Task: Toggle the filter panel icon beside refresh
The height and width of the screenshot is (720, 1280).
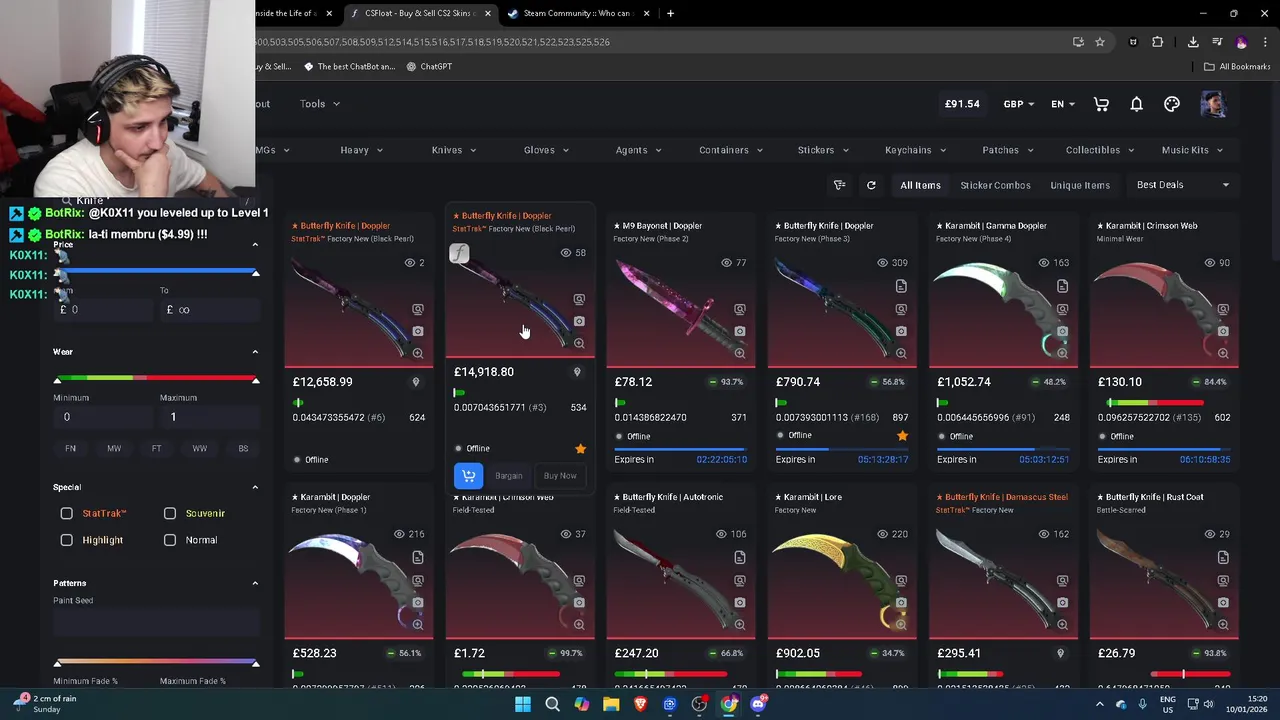Action: pyautogui.click(x=840, y=185)
